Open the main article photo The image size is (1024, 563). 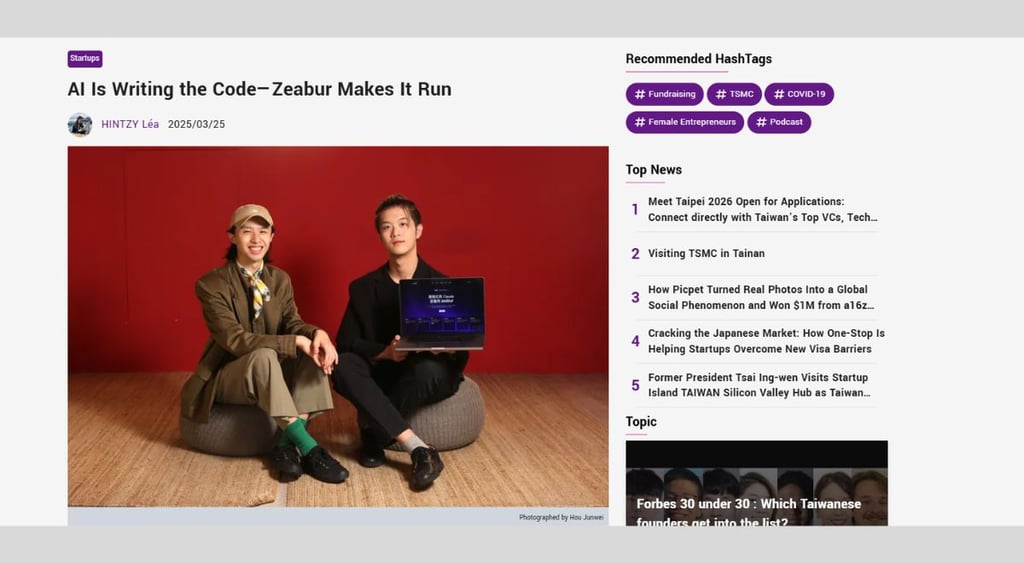338,326
